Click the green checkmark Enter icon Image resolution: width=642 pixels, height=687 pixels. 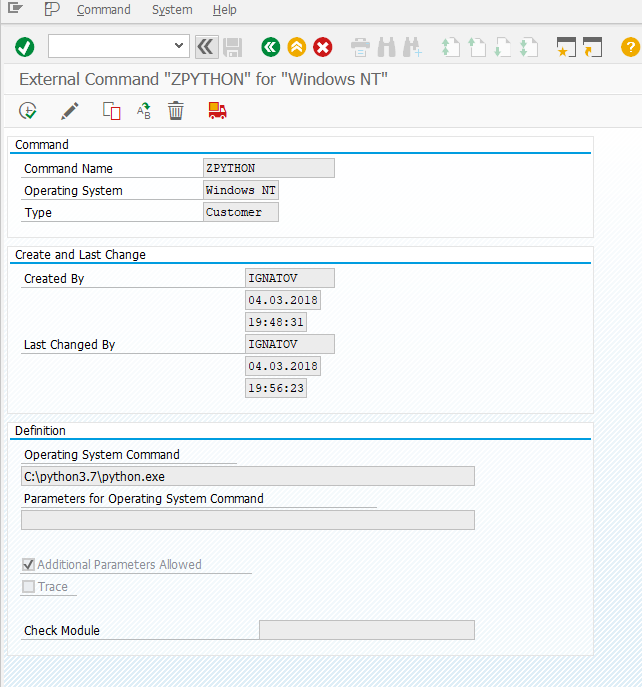click(25, 47)
